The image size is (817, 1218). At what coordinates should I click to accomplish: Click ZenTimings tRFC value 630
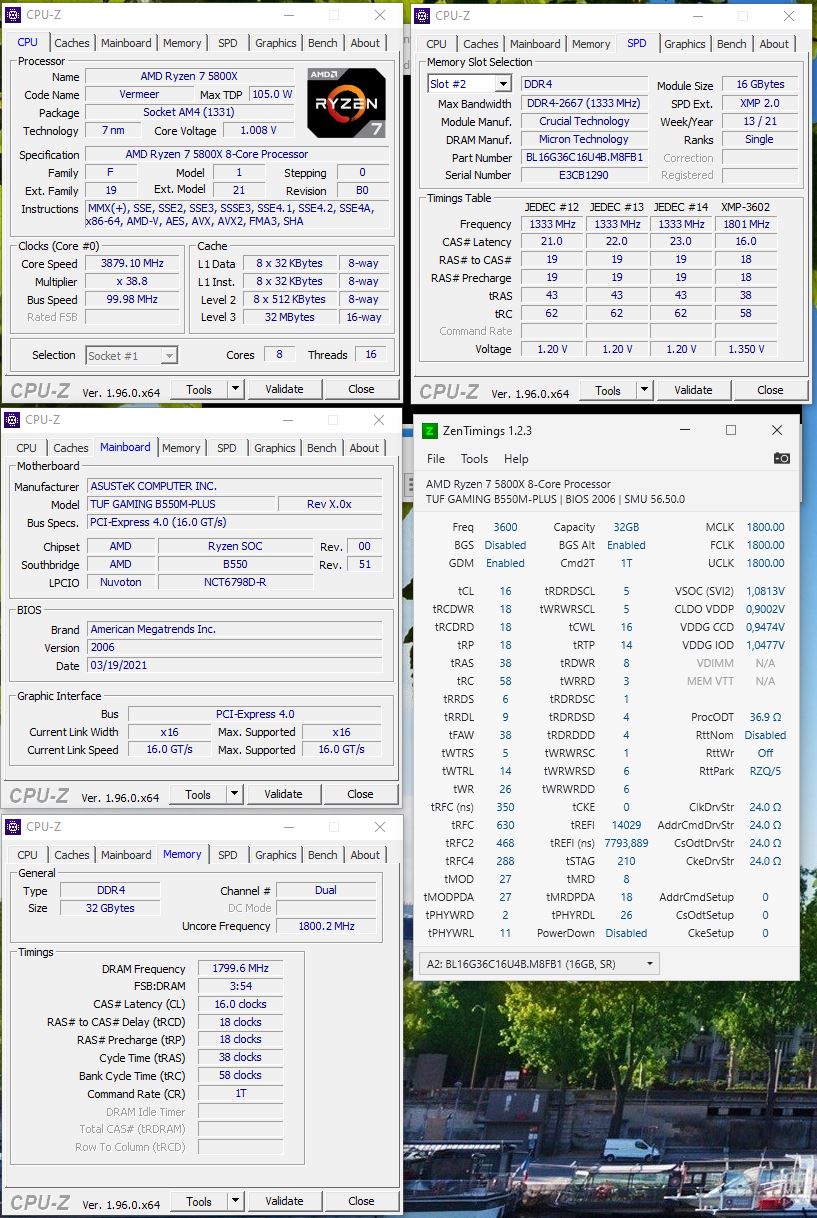(x=505, y=825)
